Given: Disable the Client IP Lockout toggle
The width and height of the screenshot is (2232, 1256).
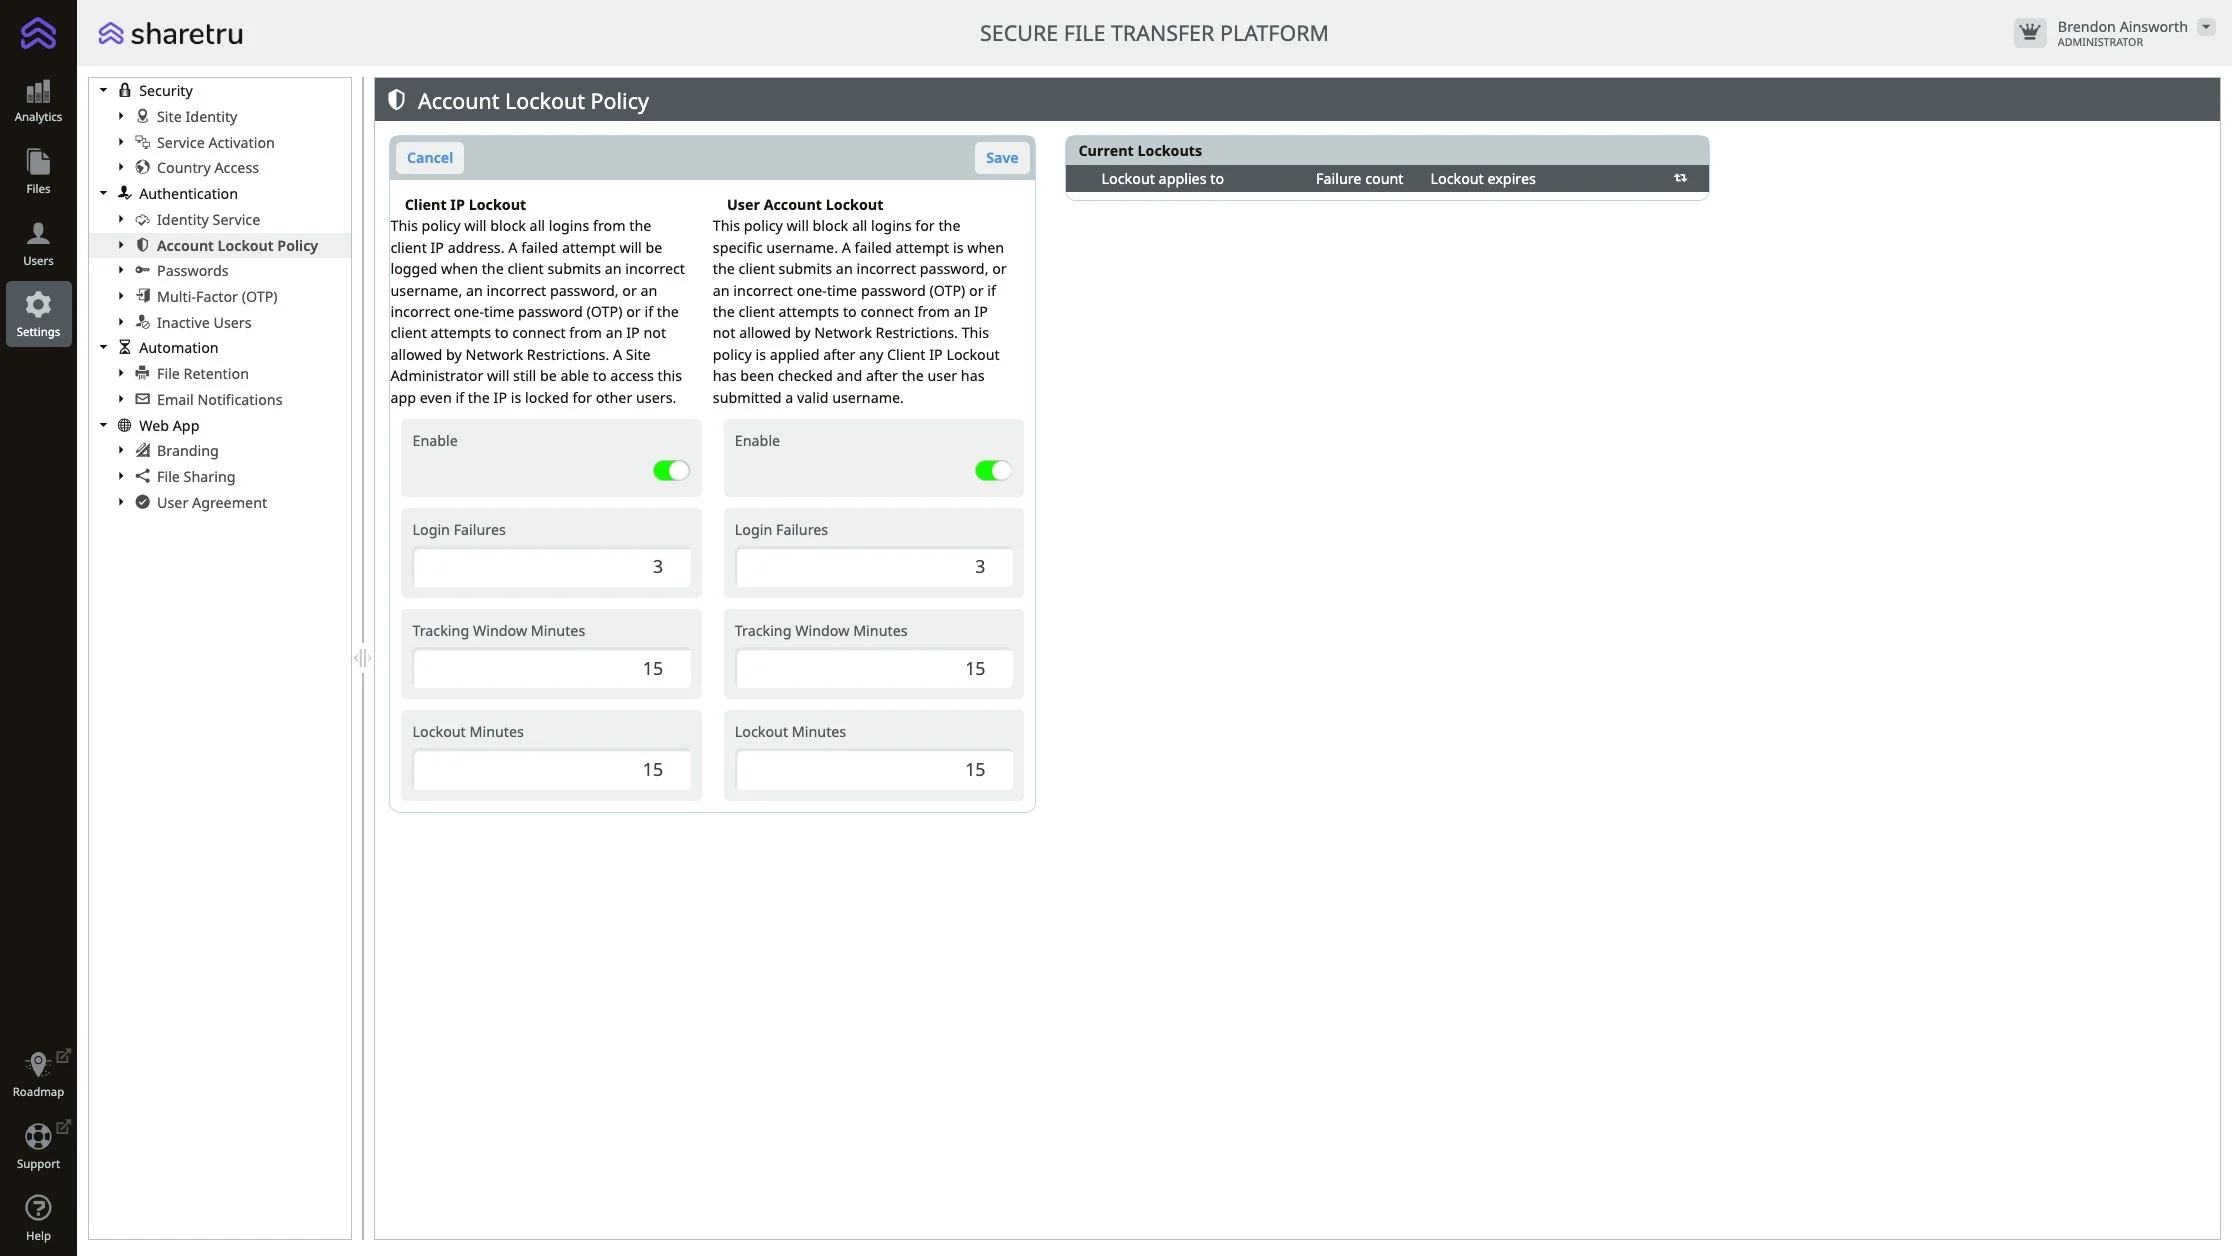Looking at the screenshot, I should tap(671, 471).
